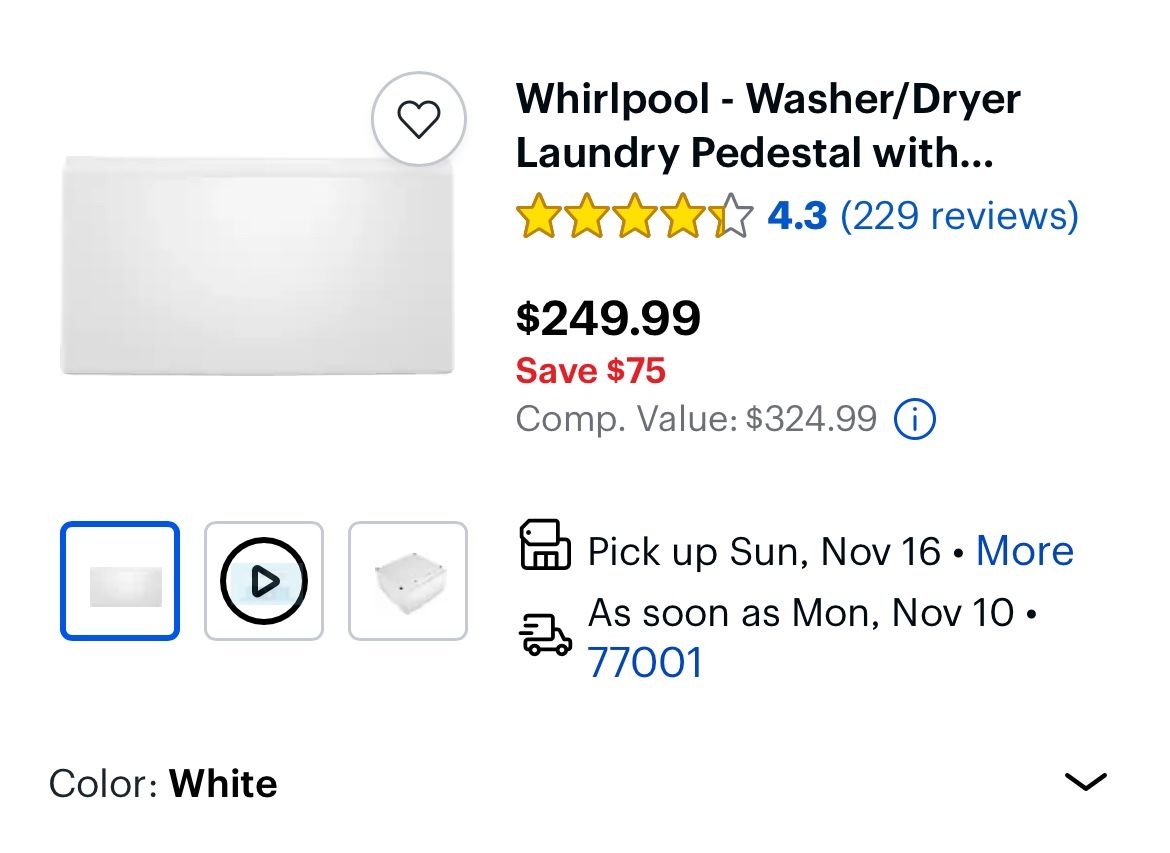Click the More pickup options link
The image size is (1170, 853).
pos(1024,549)
